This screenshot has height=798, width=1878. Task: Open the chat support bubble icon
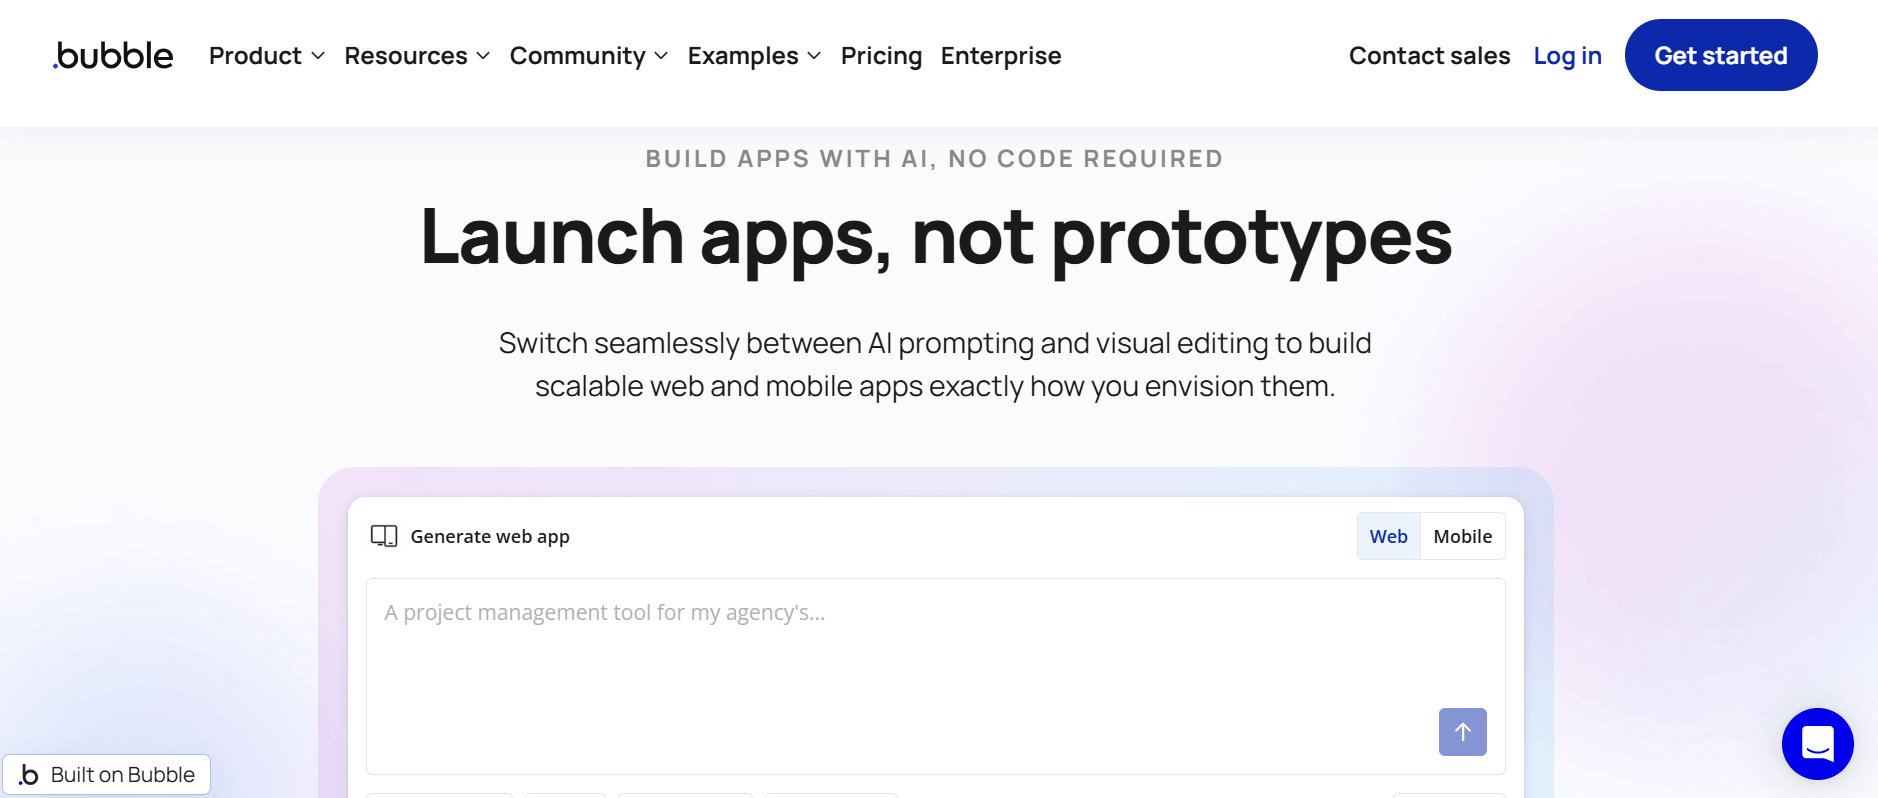tap(1817, 744)
